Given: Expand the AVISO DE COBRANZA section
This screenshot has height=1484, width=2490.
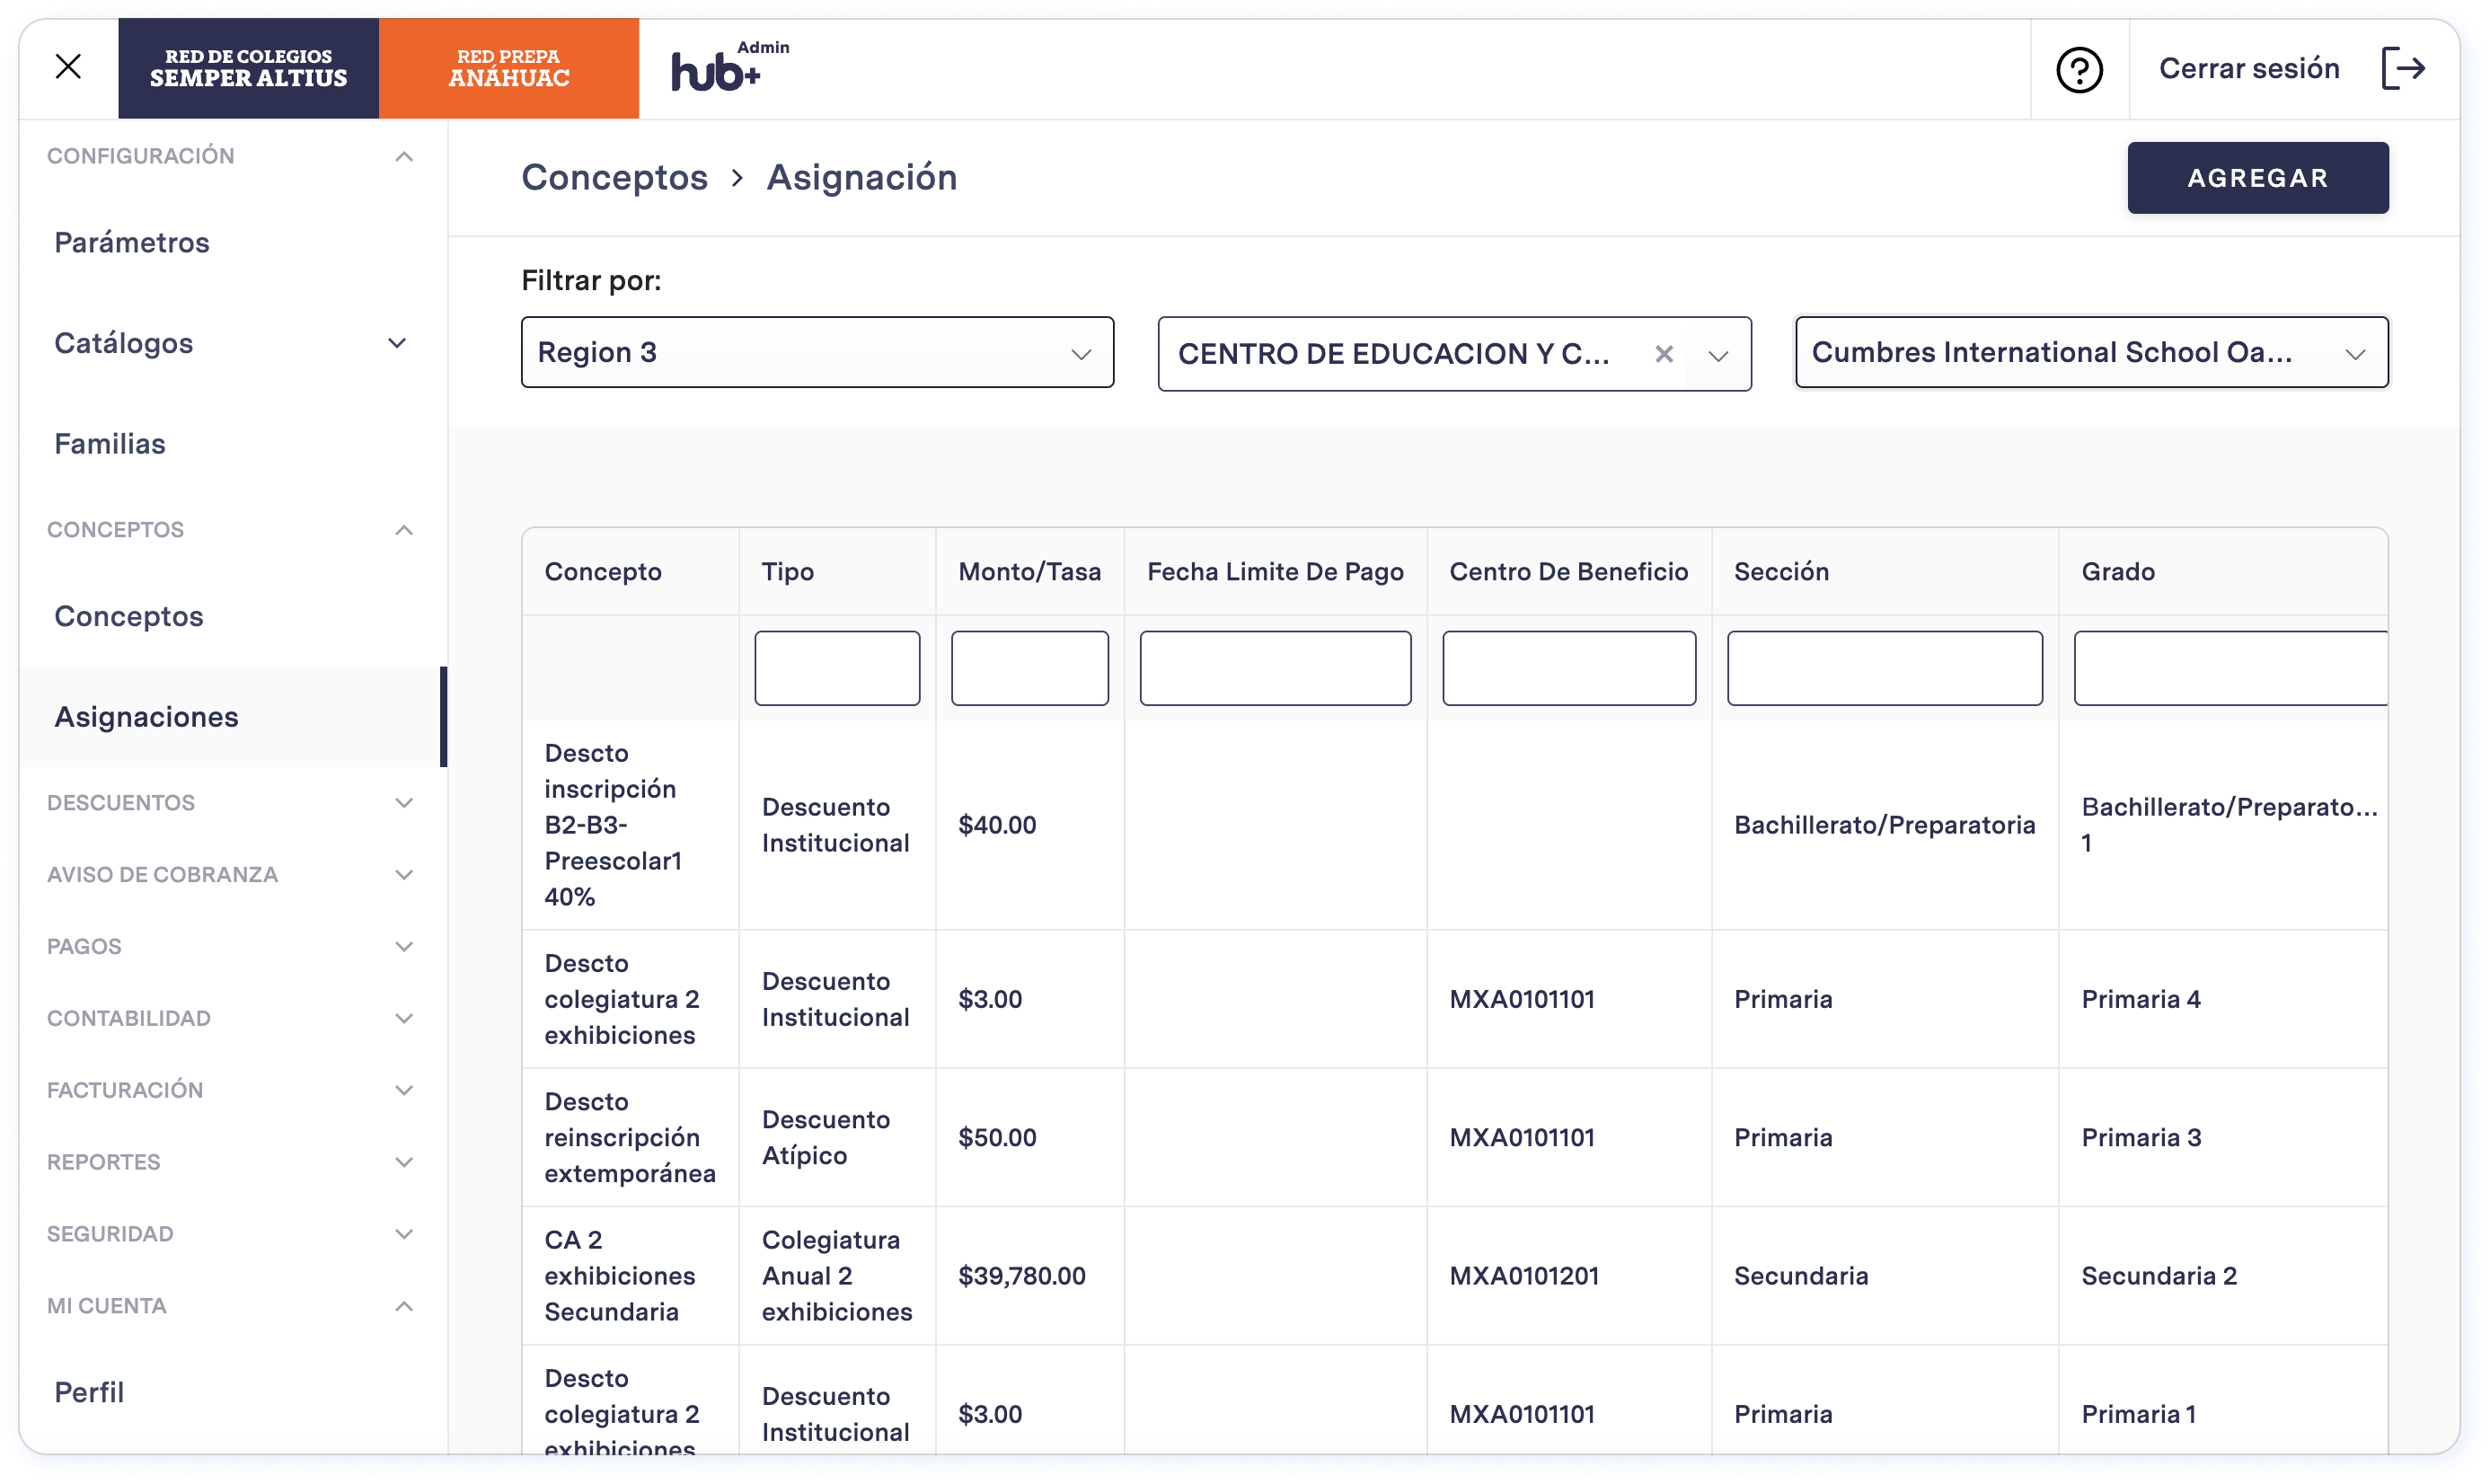Looking at the screenshot, I should coord(231,875).
